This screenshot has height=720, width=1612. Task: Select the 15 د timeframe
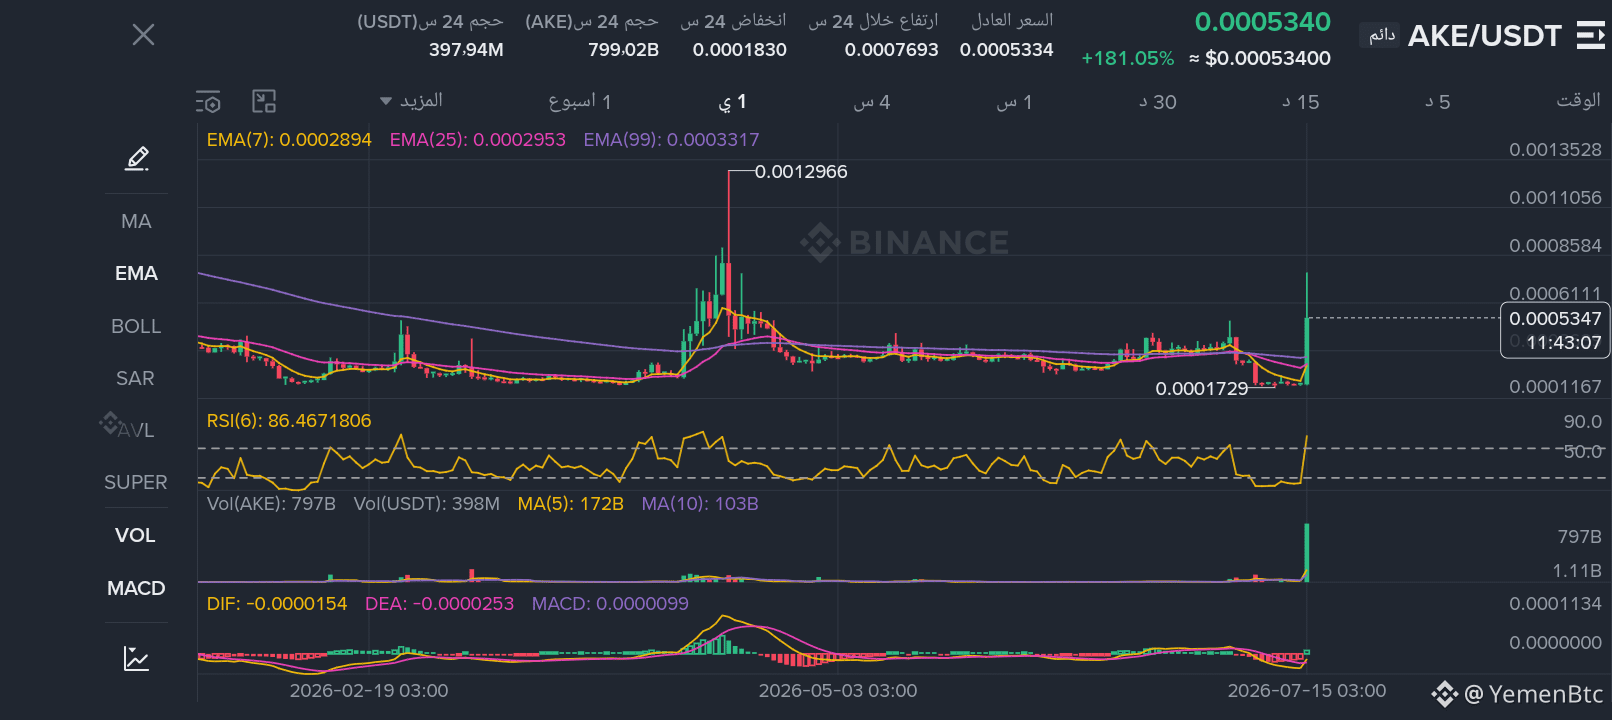[1301, 102]
